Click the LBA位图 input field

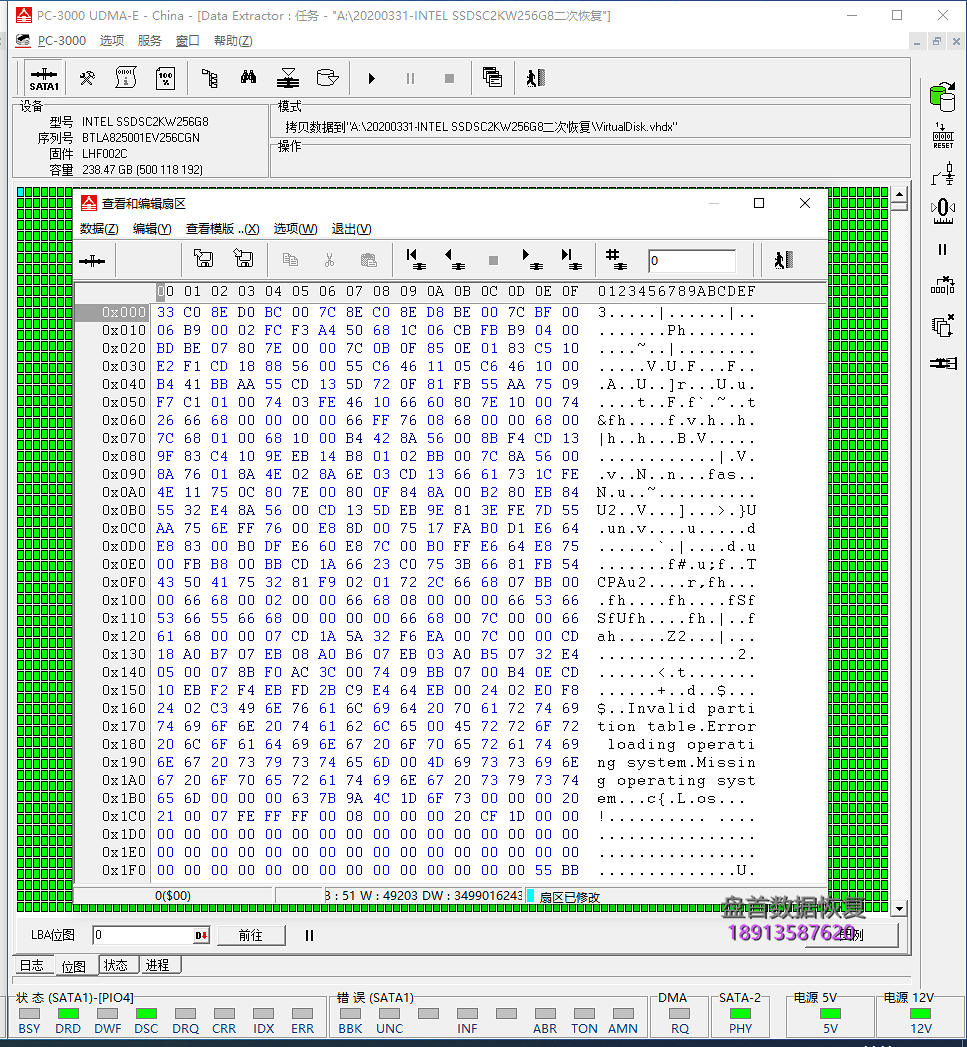[143, 935]
